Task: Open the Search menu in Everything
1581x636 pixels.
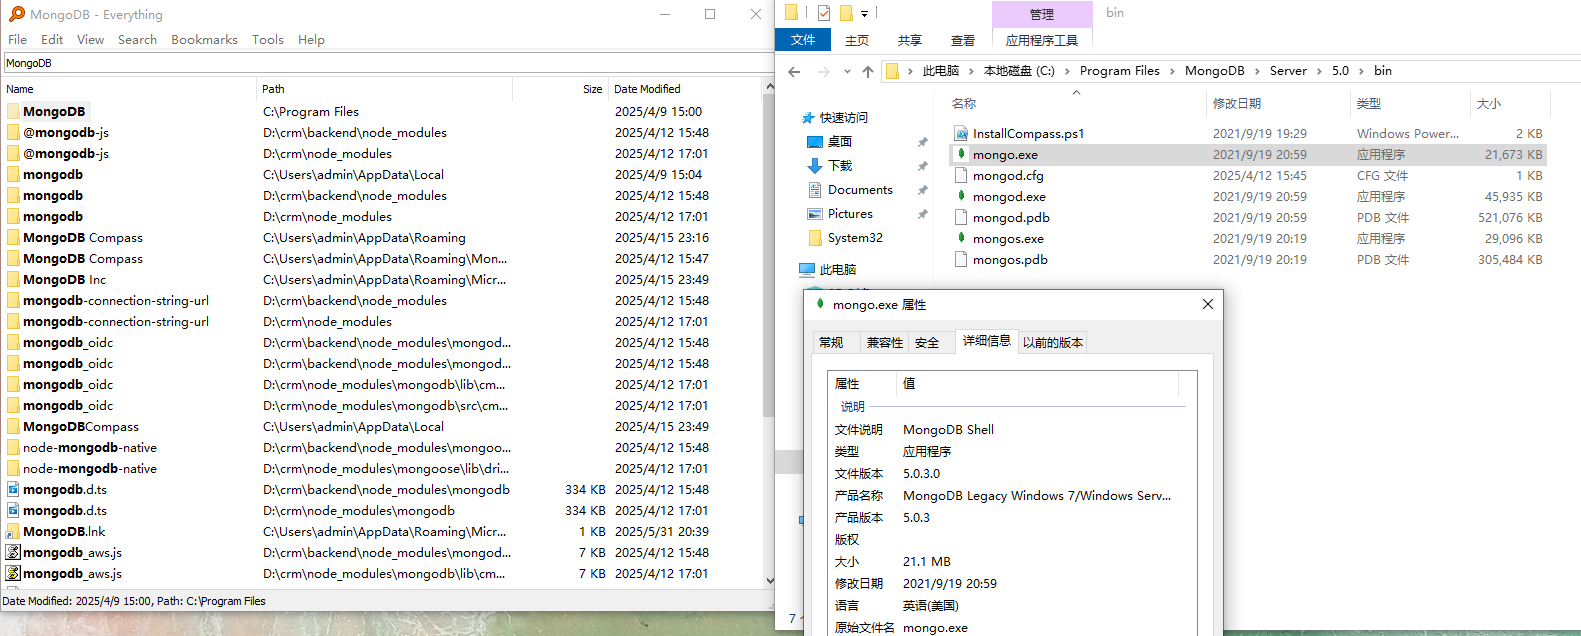Action: pos(137,40)
